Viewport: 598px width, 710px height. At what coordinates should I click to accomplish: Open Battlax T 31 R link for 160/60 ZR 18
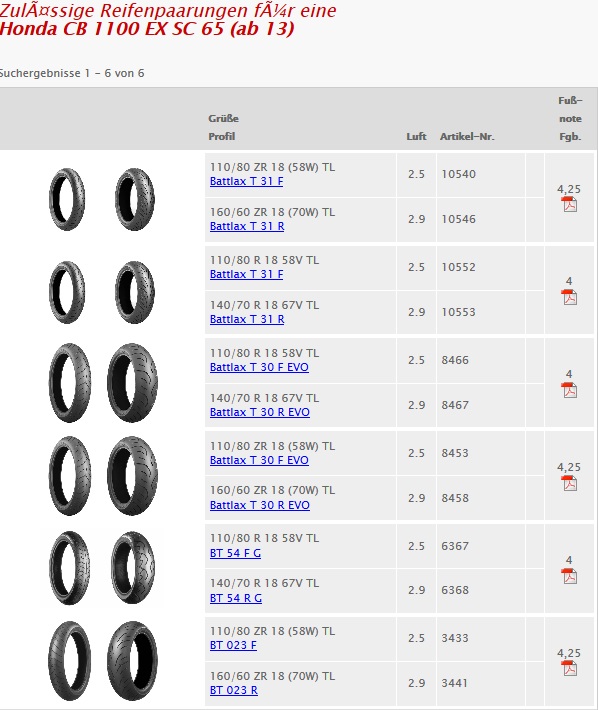[x=247, y=226]
